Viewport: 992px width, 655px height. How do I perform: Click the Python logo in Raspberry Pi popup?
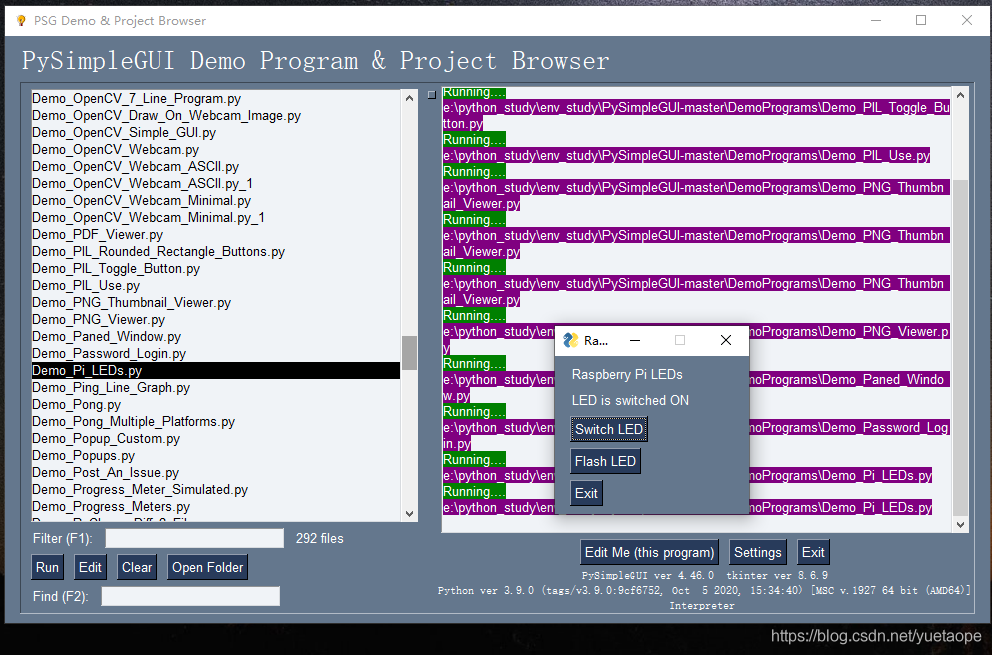(571, 340)
